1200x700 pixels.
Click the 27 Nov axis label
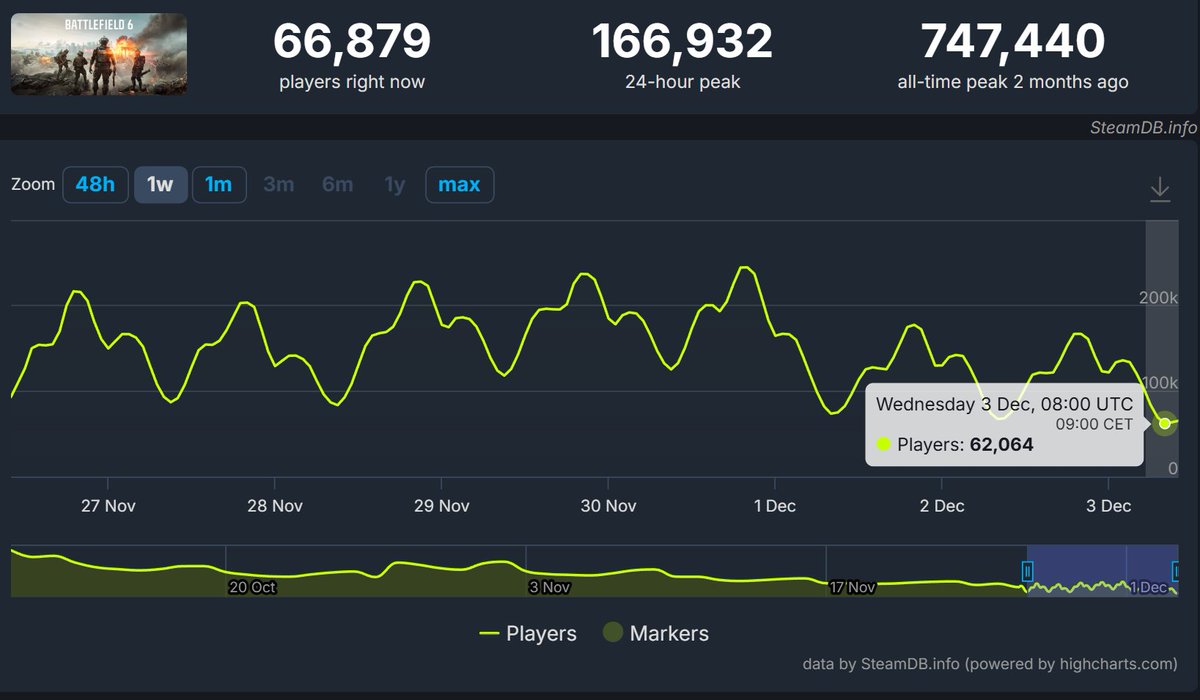click(107, 506)
